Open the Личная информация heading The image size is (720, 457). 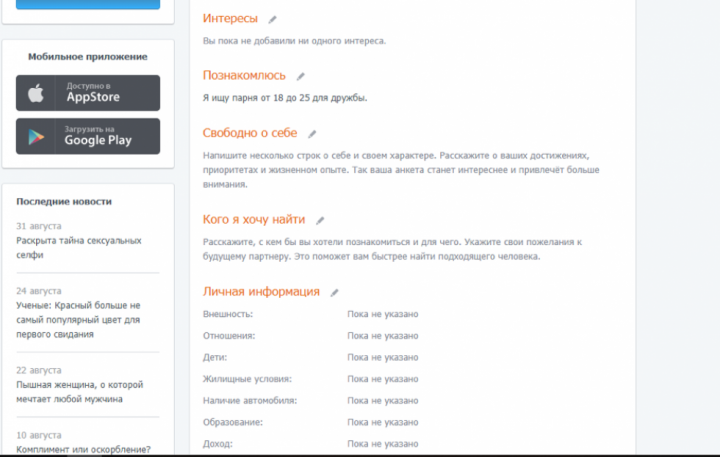point(261,292)
